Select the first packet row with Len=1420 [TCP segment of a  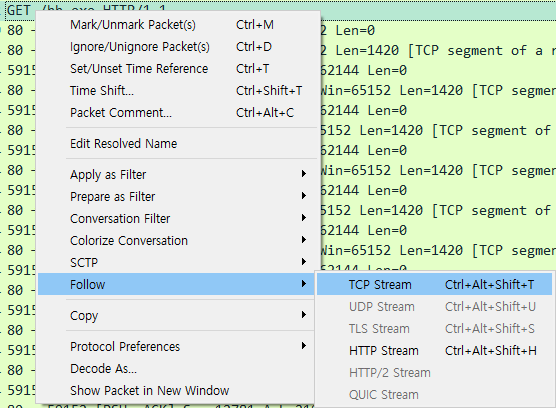tap(278, 50)
